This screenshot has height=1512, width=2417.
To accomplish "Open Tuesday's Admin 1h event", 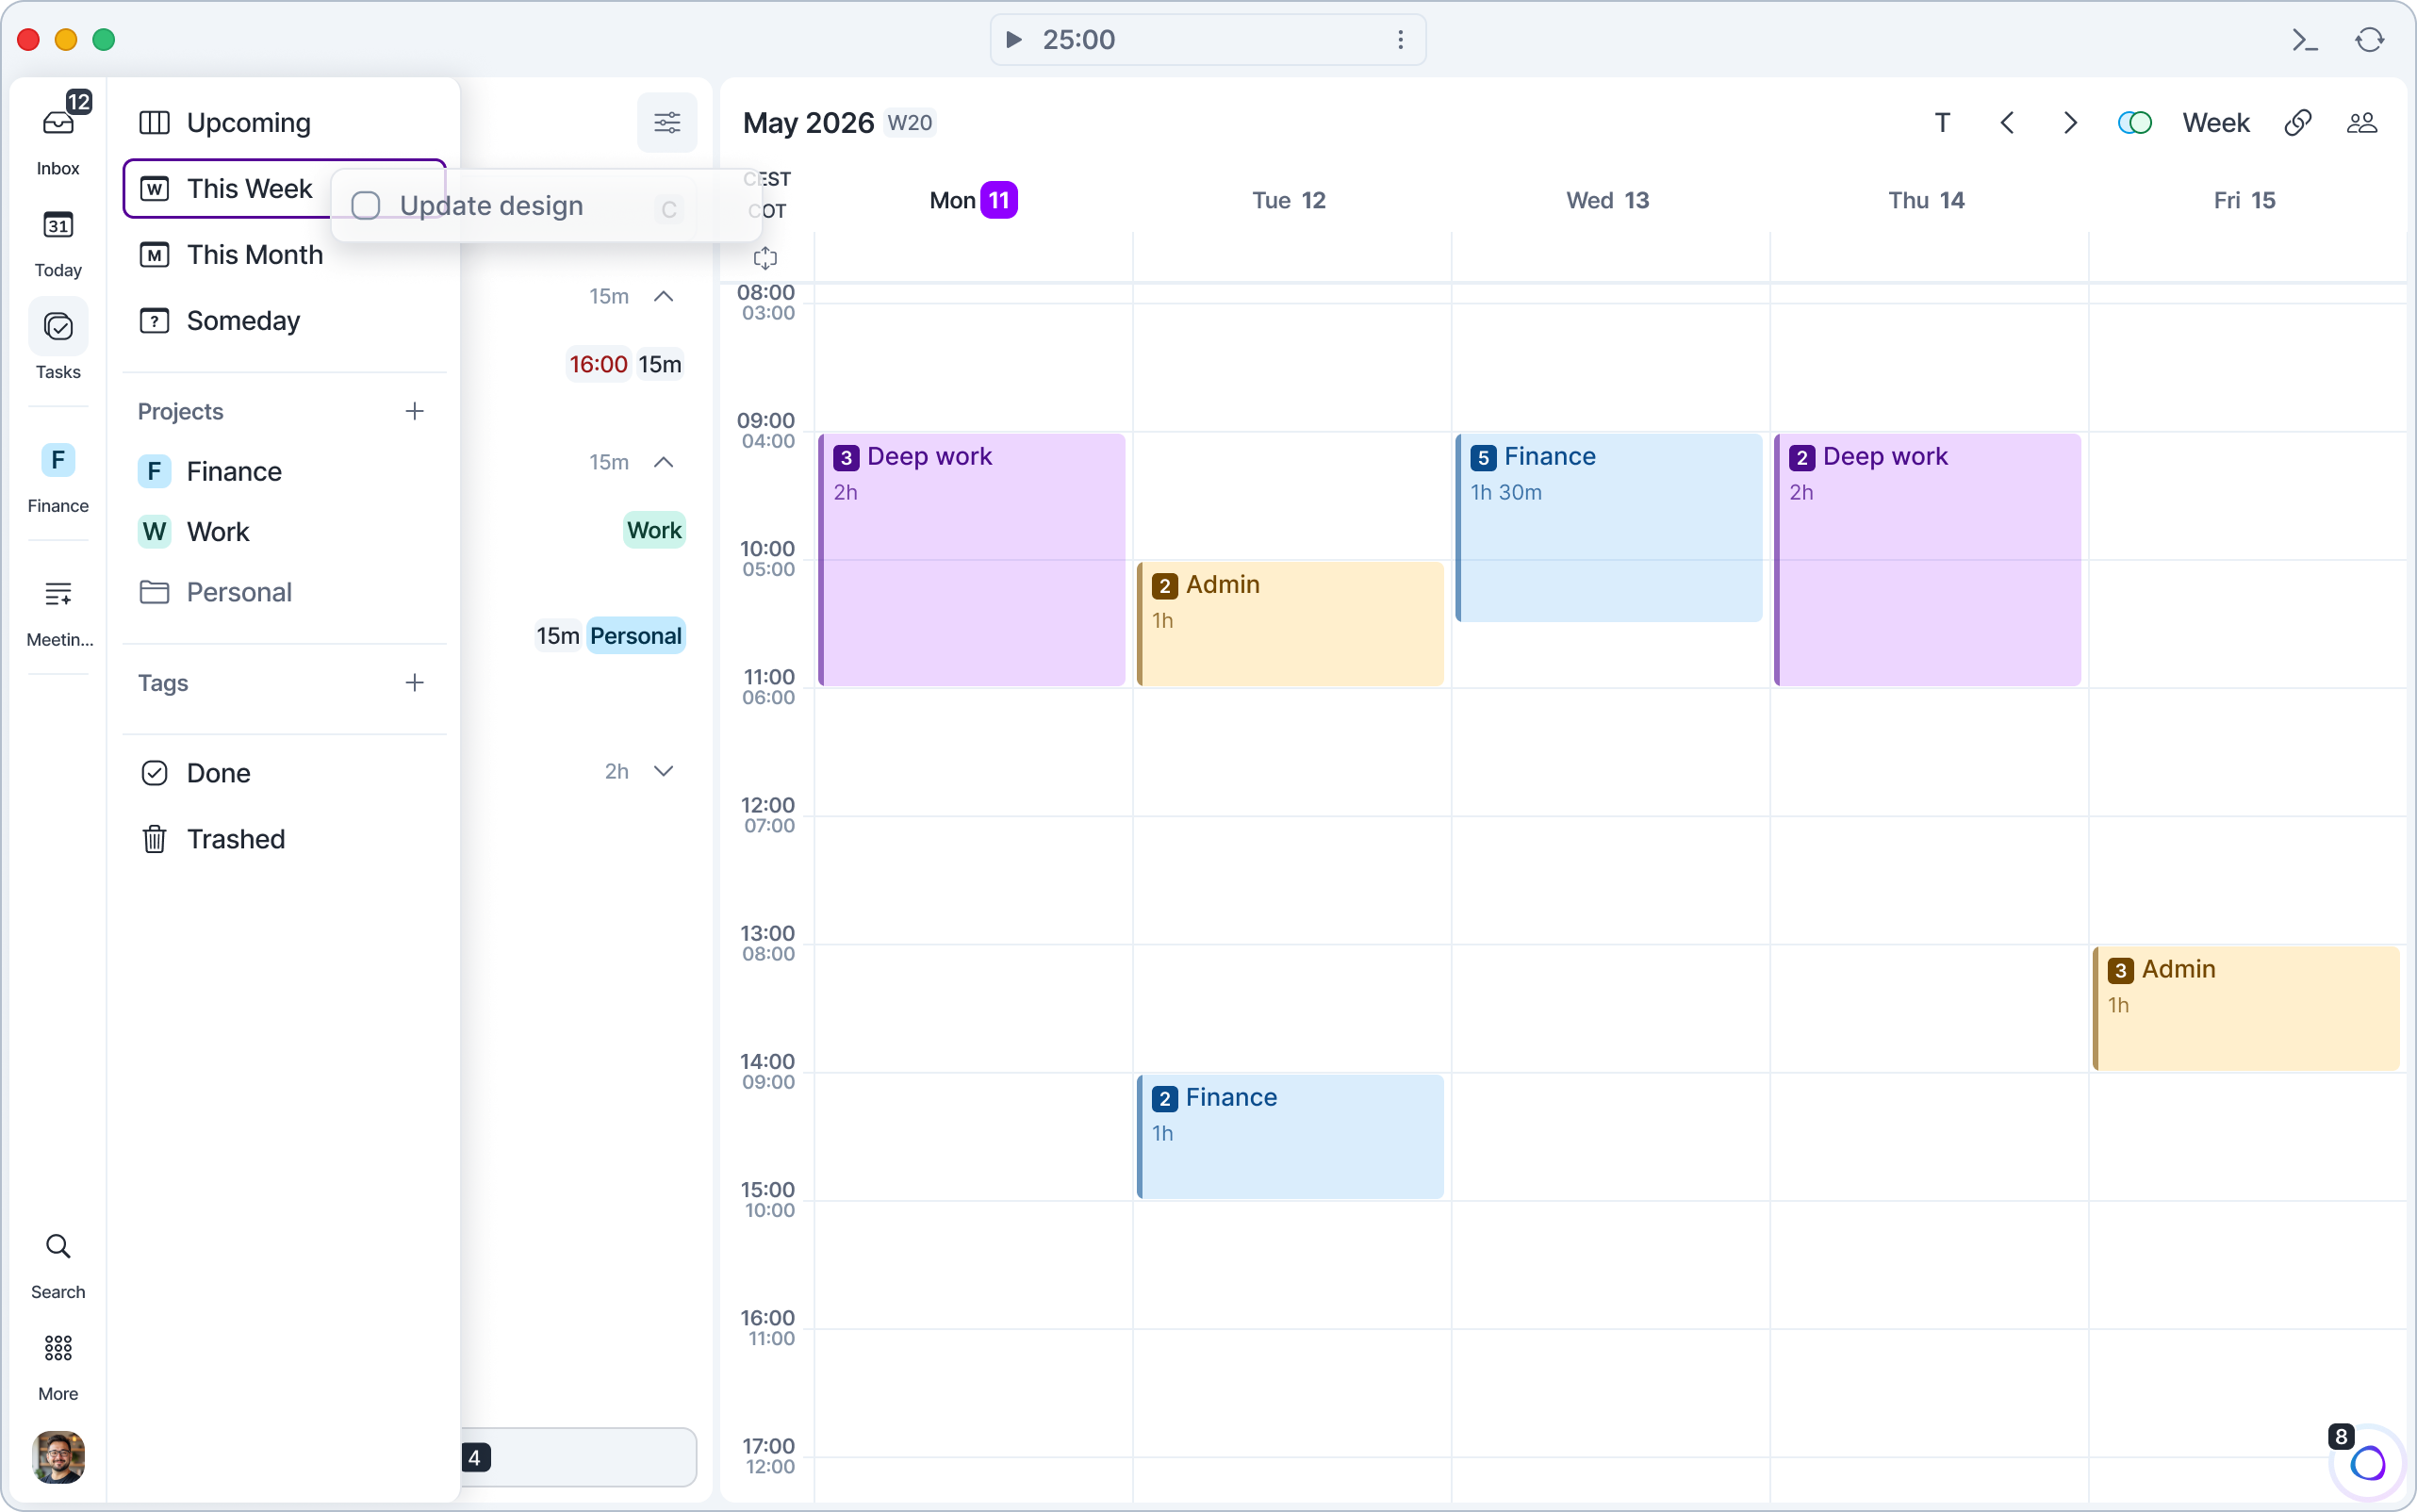I will [x=1290, y=624].
